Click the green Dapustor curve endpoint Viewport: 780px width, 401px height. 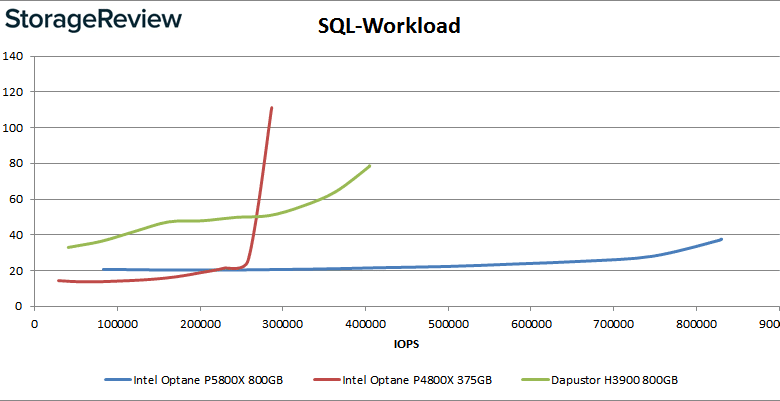[x=370, y=166]
